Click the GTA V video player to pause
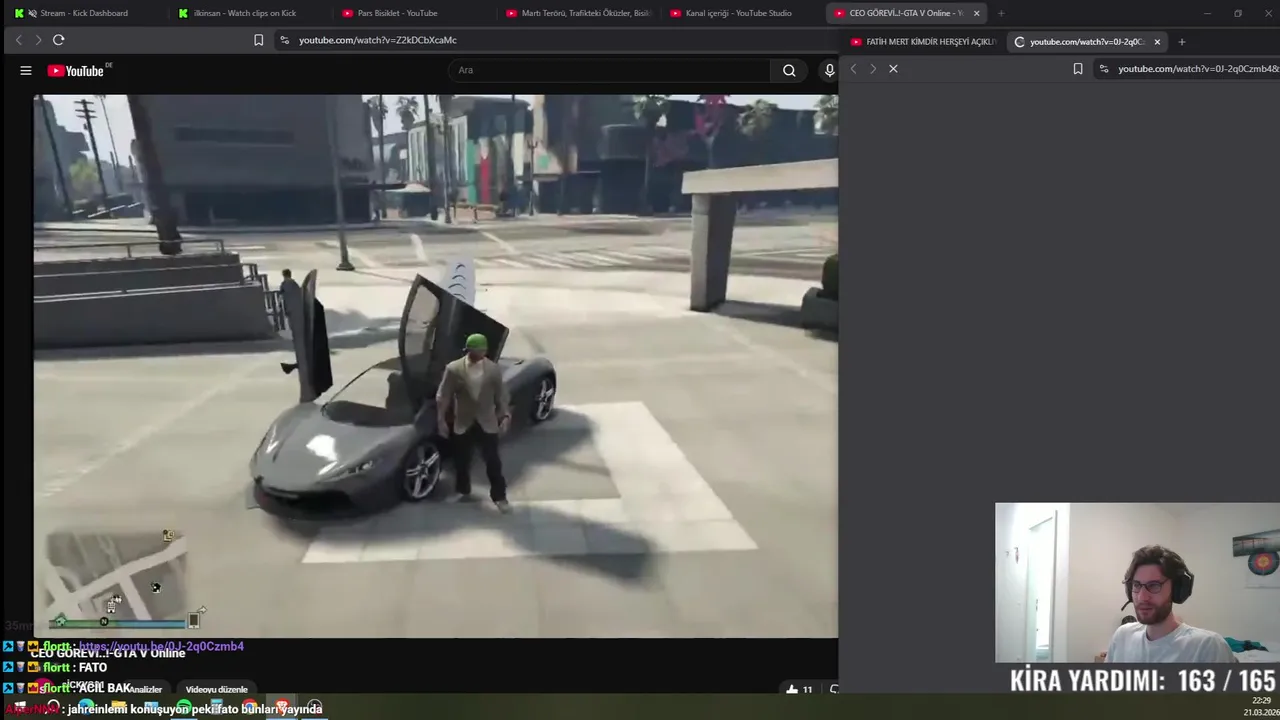Screen dimensions: 1280x720 coord(436,366)
